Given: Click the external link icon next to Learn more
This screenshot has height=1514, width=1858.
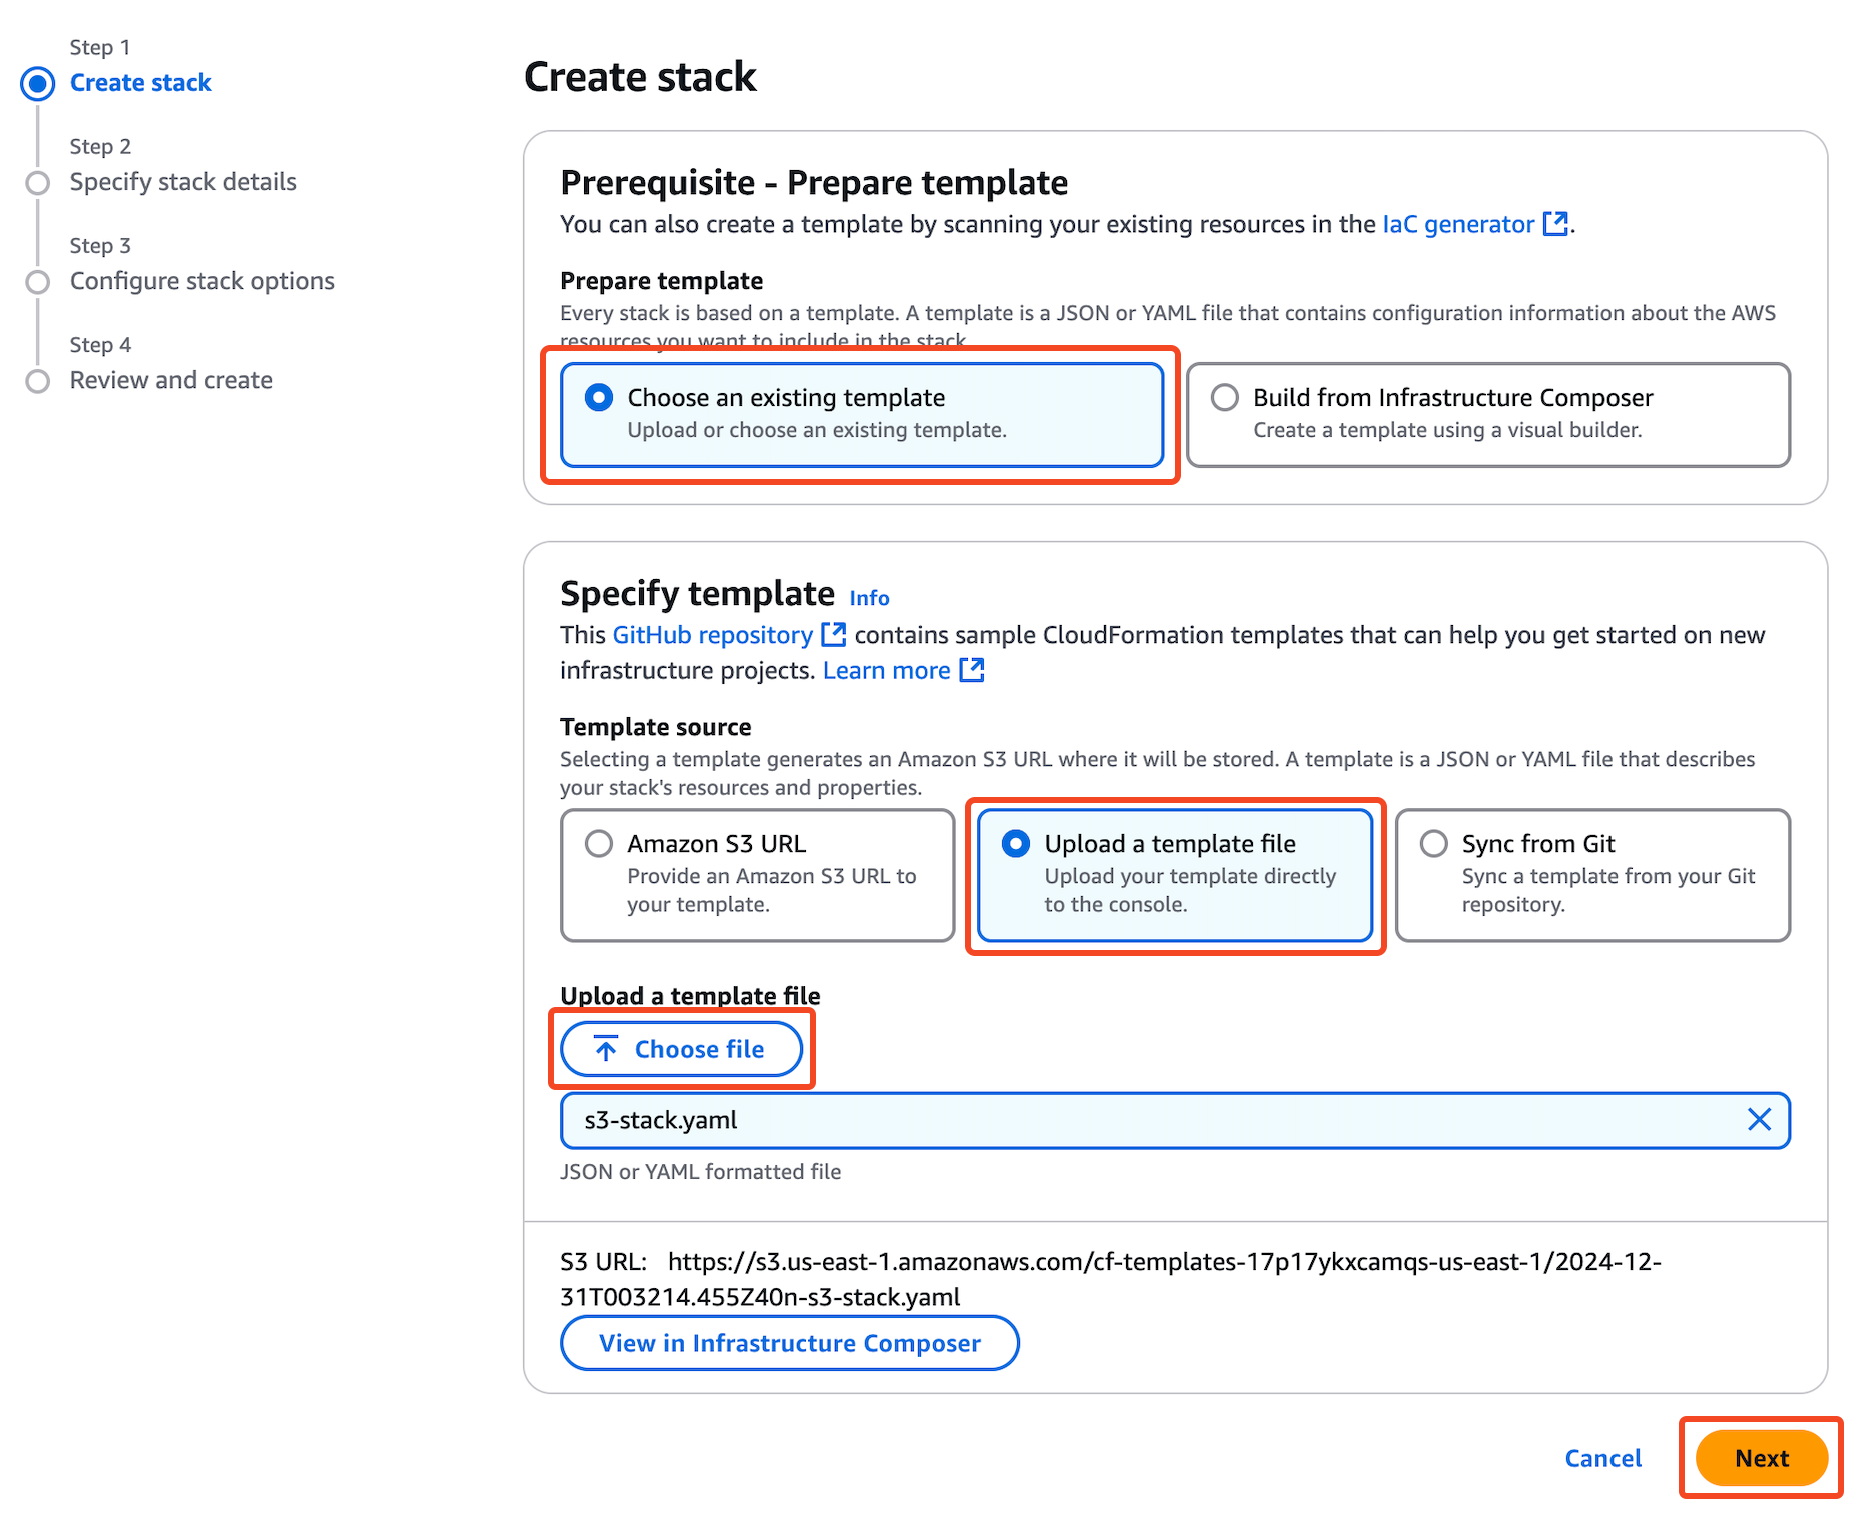Looking at the screenshot, I should [x=971, y=670].
